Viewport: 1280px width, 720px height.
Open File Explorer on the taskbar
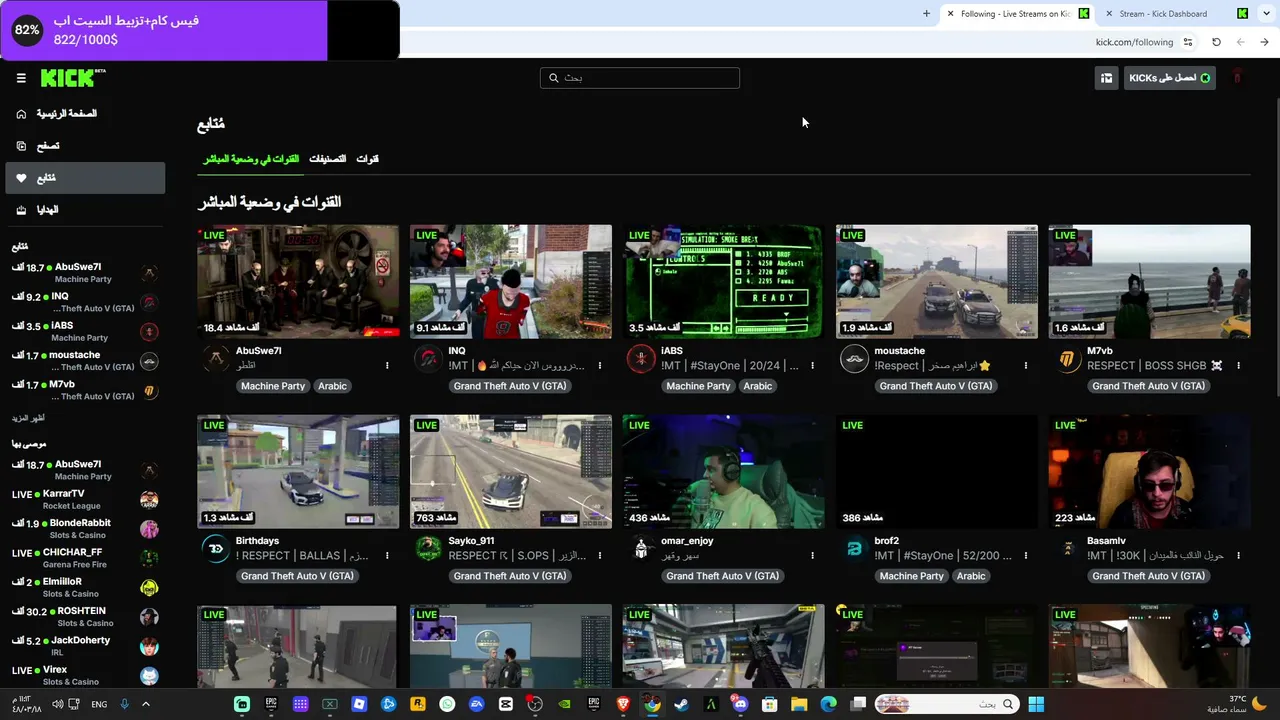click(799, 704)
